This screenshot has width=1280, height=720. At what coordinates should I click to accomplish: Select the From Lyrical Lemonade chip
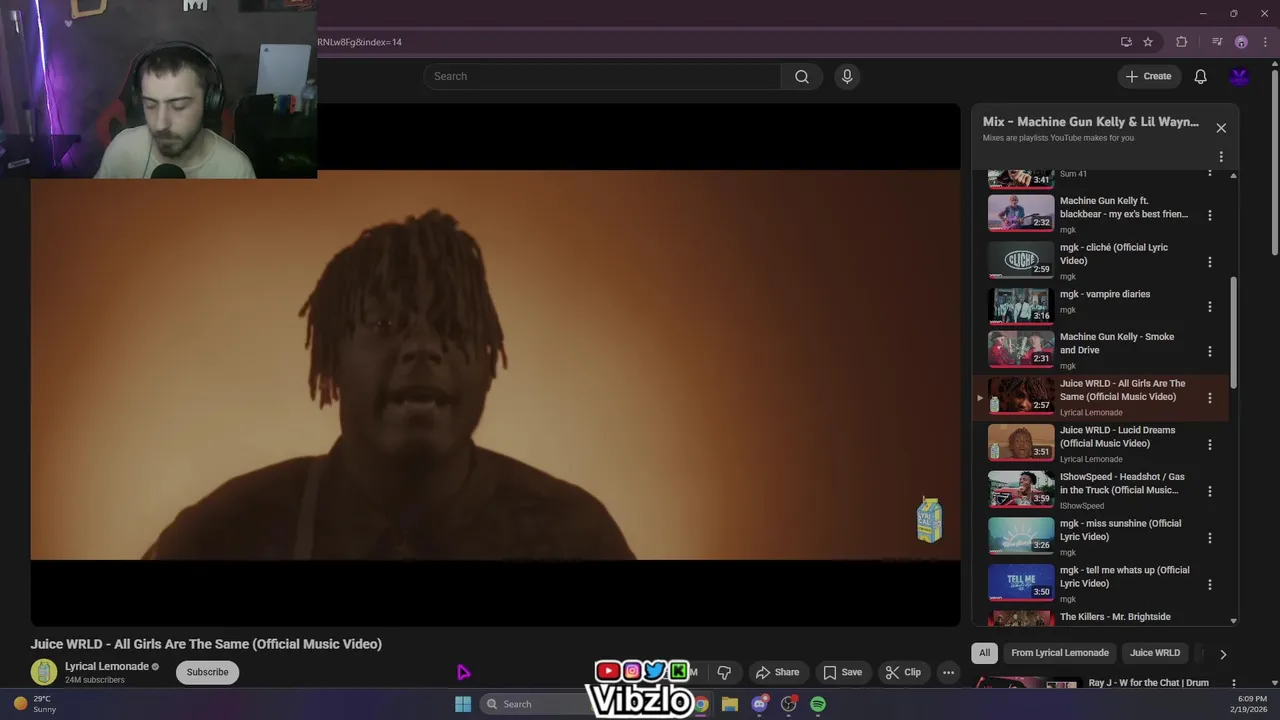(x=1060, y=653)
